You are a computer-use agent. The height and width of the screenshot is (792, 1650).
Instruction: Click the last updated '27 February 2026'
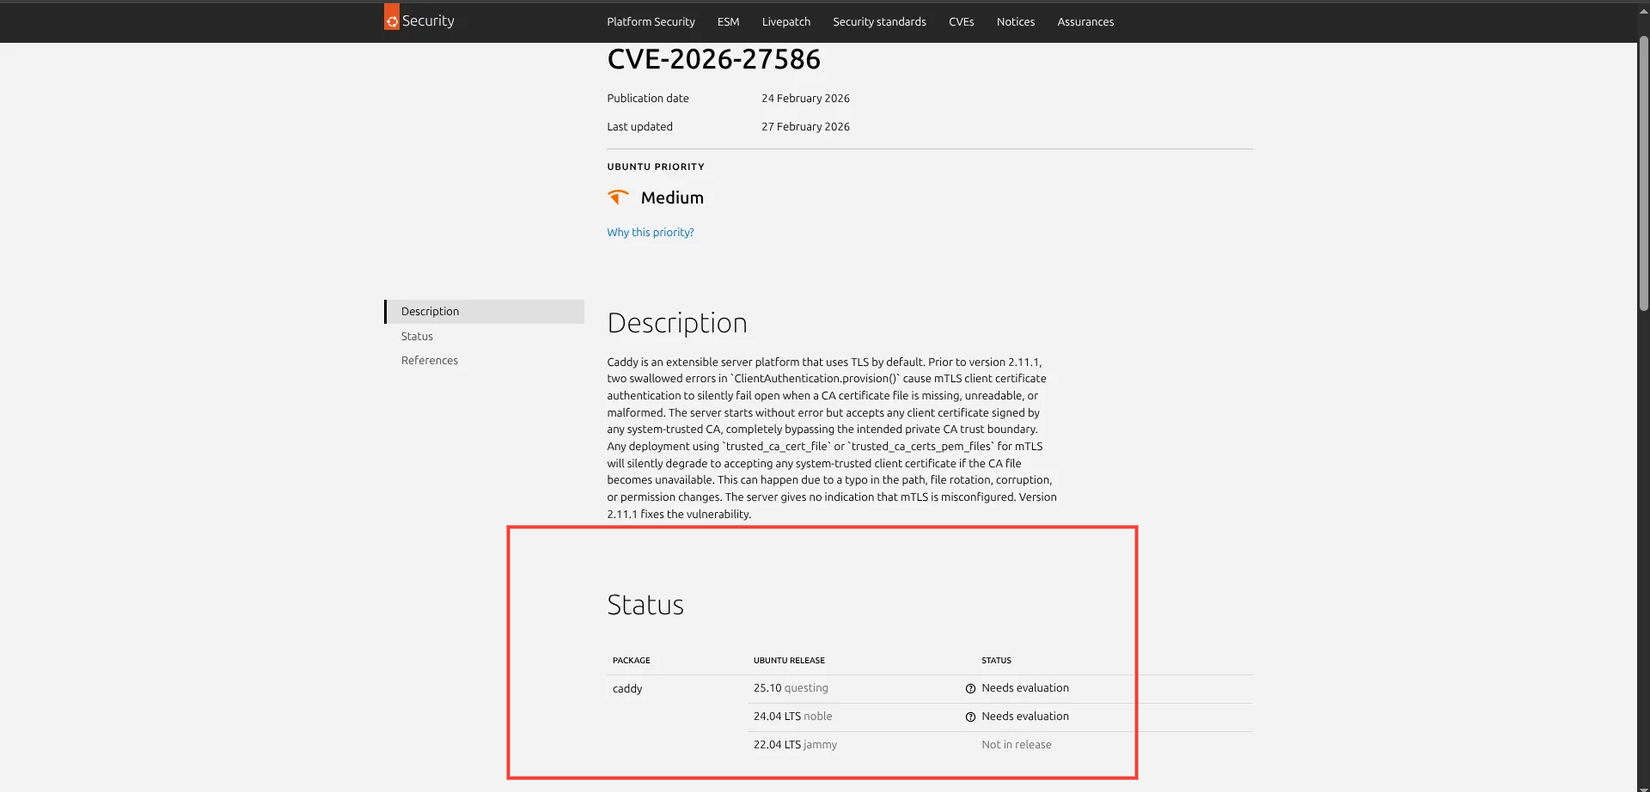tap(805, 126)
